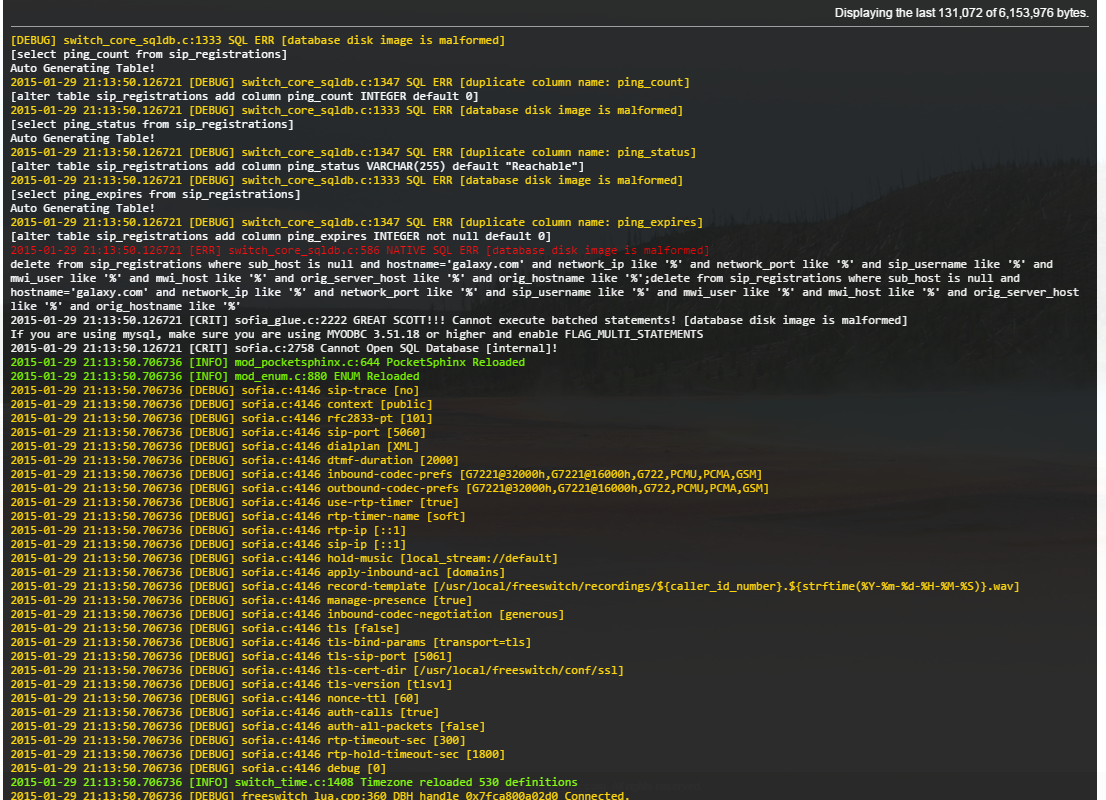Select the 'If you are using mysql' hint line
The image size is (1106, 800).
point(356,334)
